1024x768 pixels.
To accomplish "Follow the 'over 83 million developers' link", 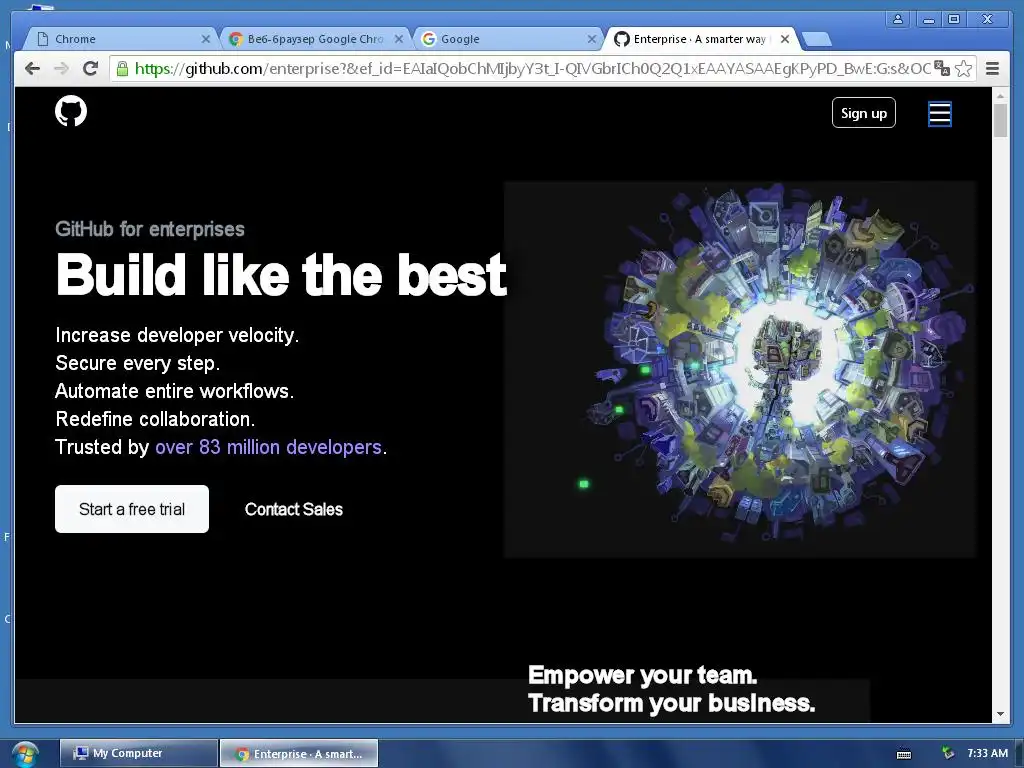I will [268, 447].
